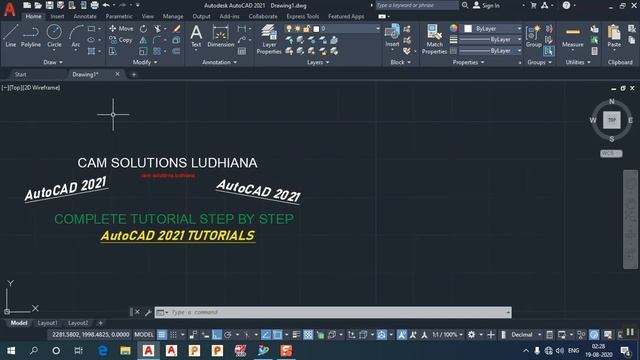Click the layer color white swatch
The height and width of the screenshot is (360, 640).
pyautogui.click(x=316, y=29)
